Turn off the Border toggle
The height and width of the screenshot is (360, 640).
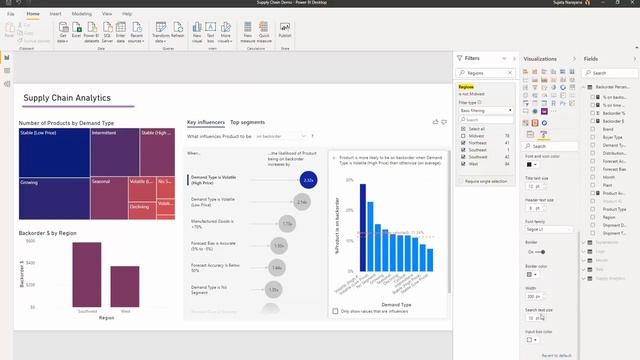[540, 252]
